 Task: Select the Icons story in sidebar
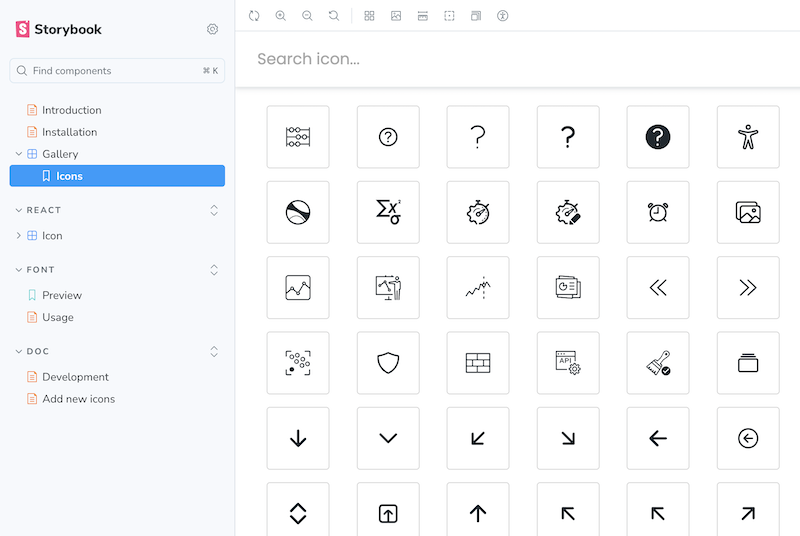tap(117, 176)
